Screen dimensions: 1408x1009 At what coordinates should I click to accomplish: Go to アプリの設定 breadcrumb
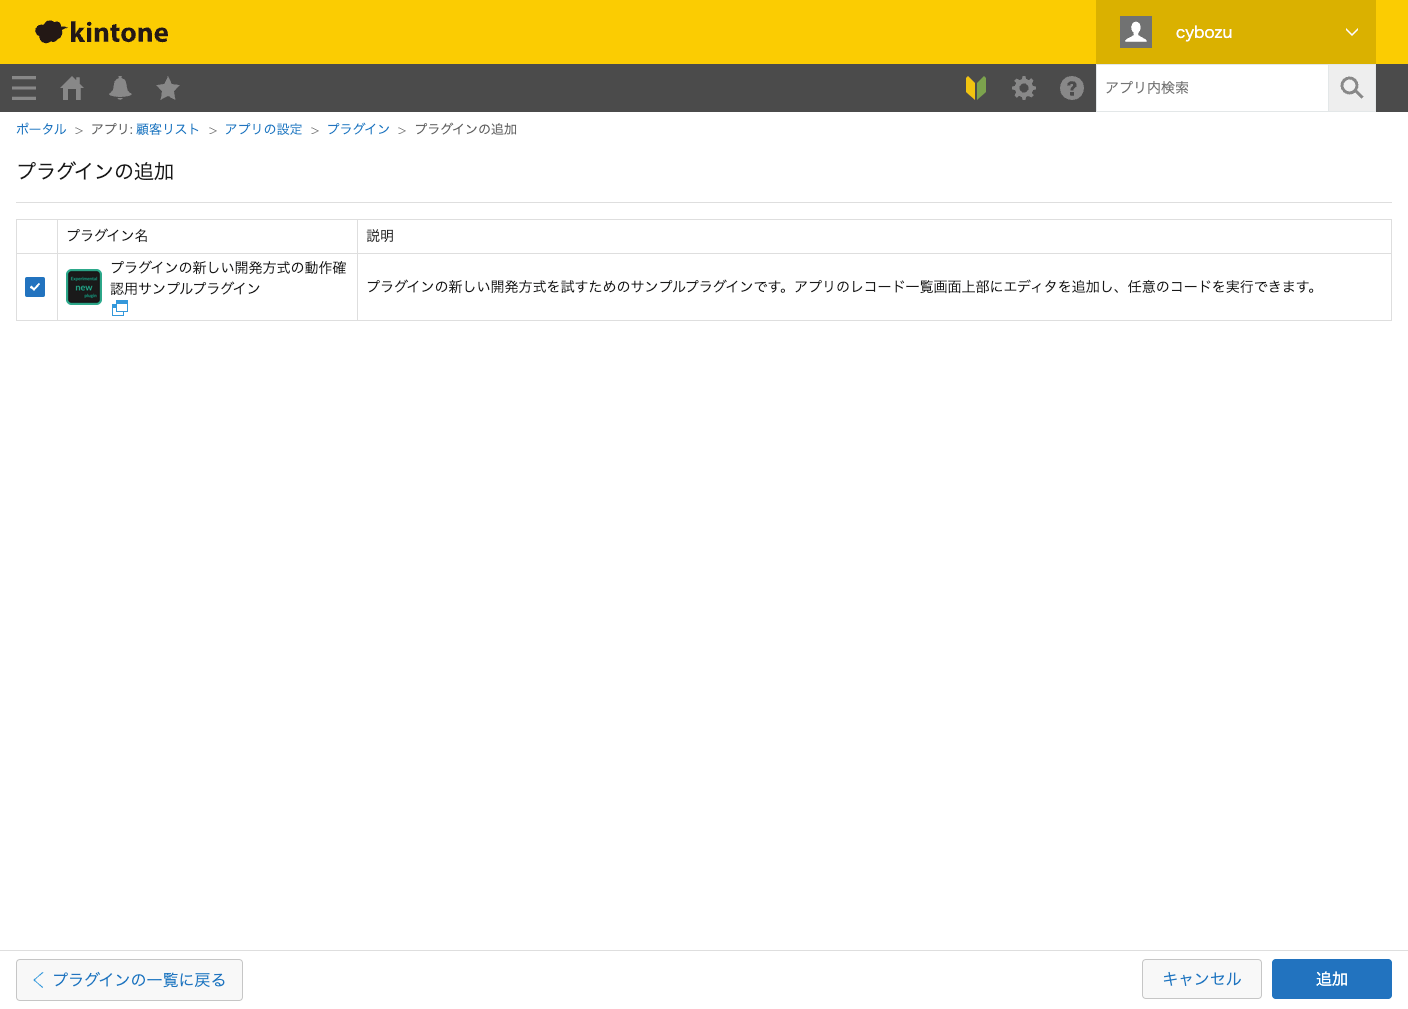(x=263, y=129)
